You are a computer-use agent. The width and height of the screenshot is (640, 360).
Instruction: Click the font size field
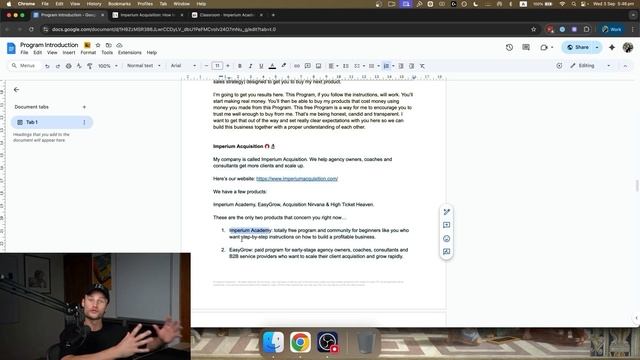[x=217, y=66]
